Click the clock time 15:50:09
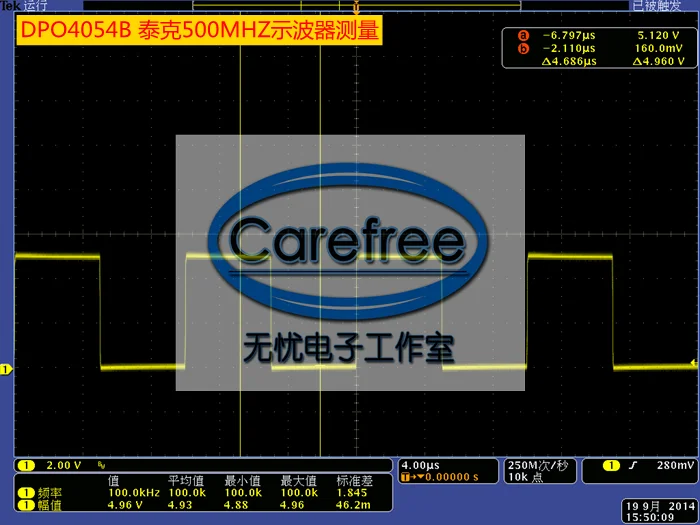The height and width of the screenshot is (525, 700). (x=650, y=518)
